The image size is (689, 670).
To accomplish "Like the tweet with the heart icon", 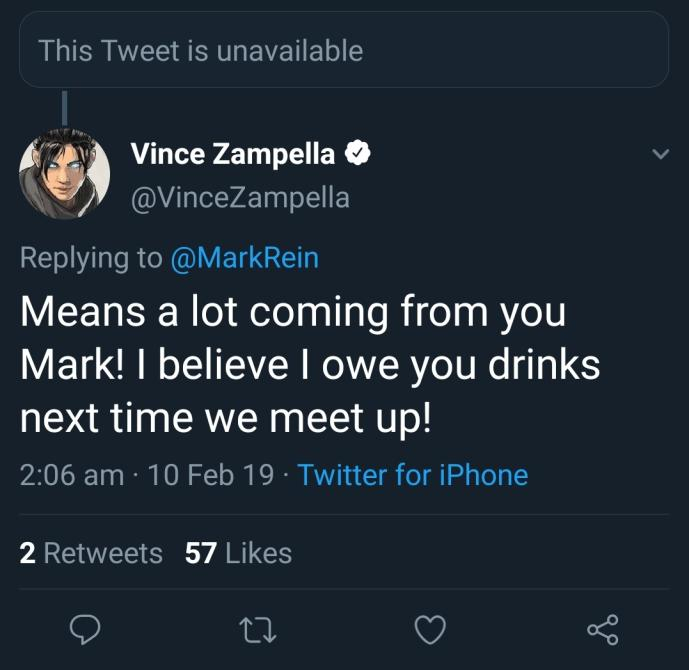I will click(430, 630).
